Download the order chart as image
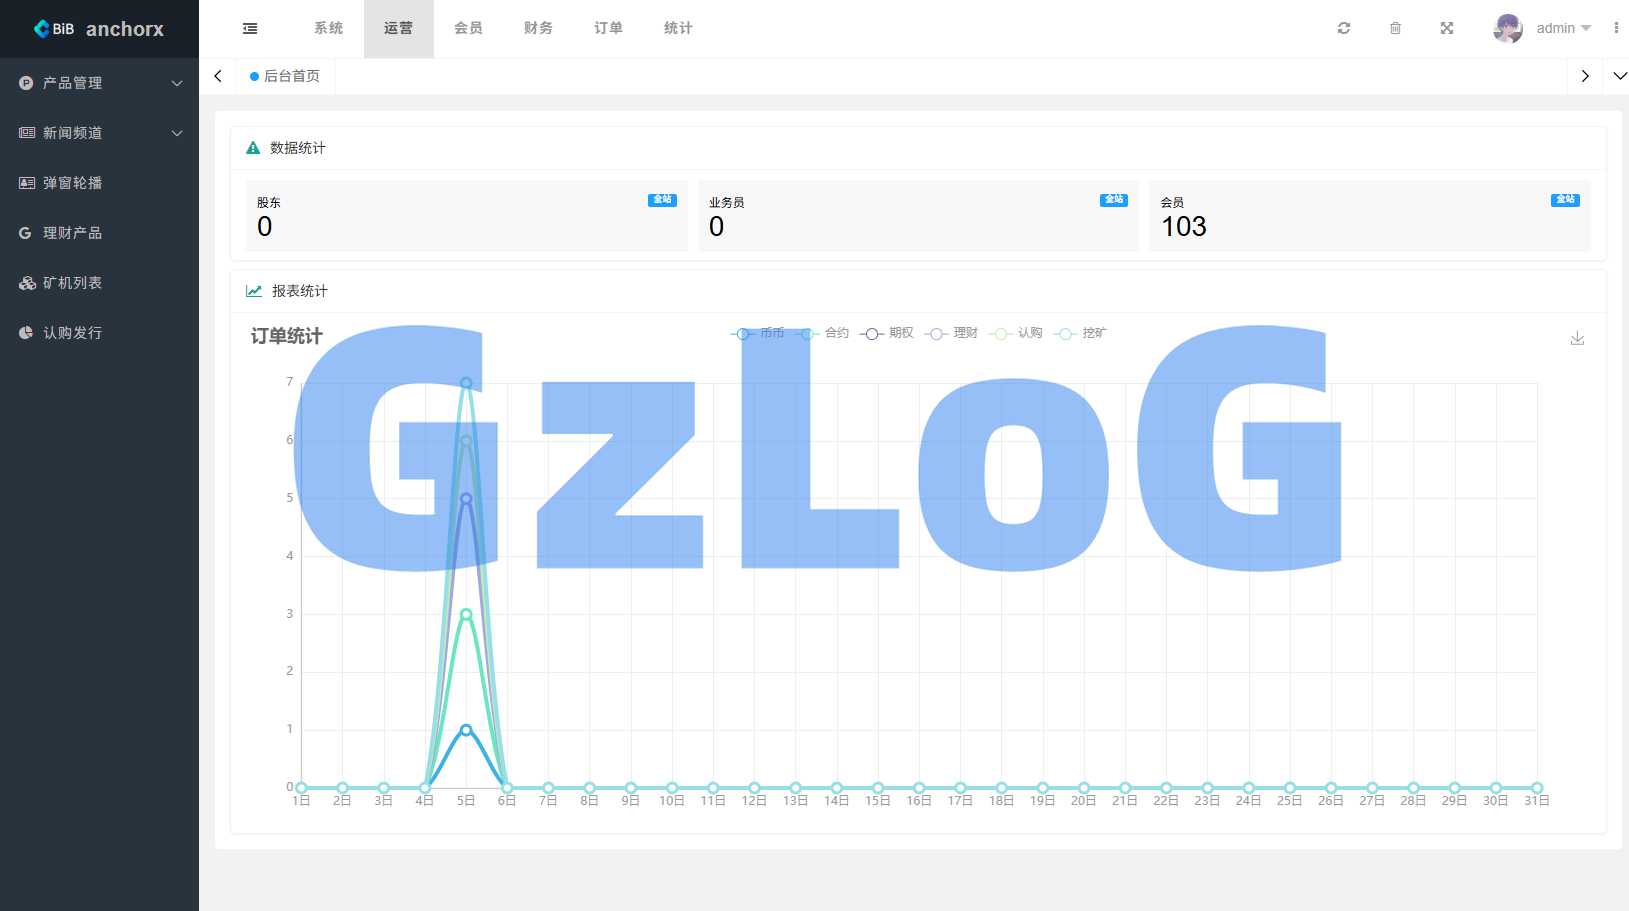 click(1577, 338)
